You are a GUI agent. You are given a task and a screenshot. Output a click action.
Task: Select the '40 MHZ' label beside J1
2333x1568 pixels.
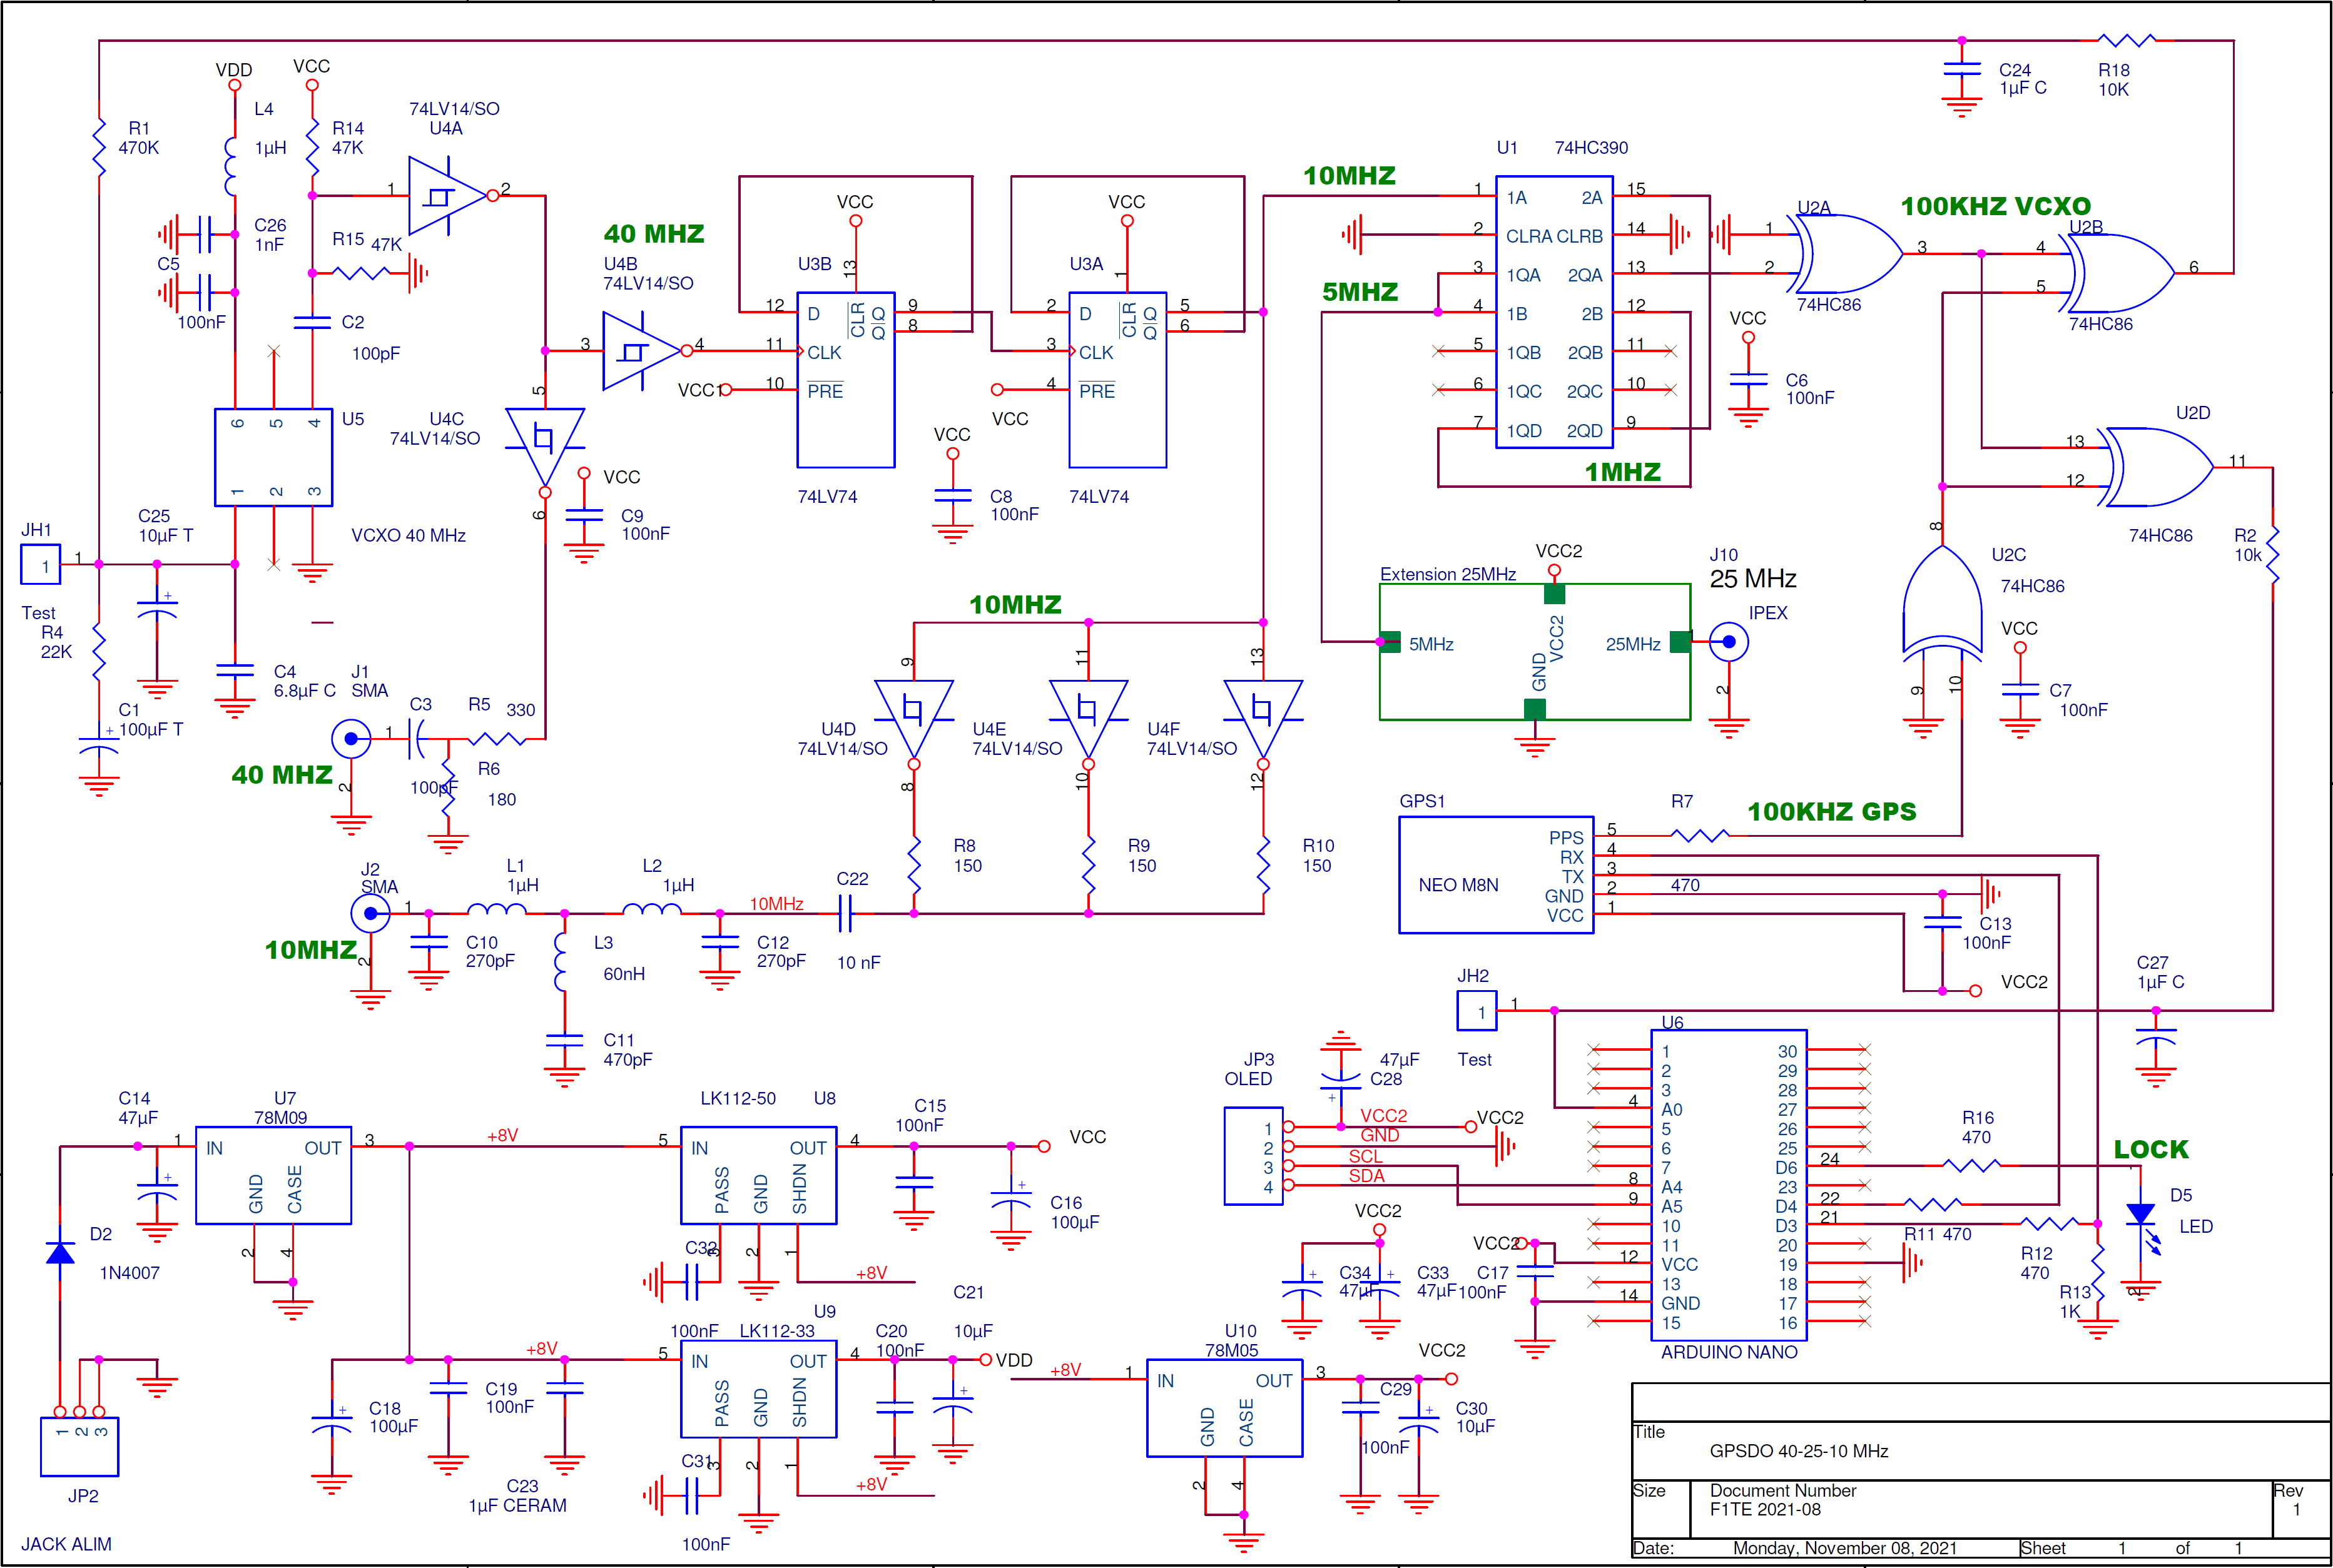coord(282,775)
